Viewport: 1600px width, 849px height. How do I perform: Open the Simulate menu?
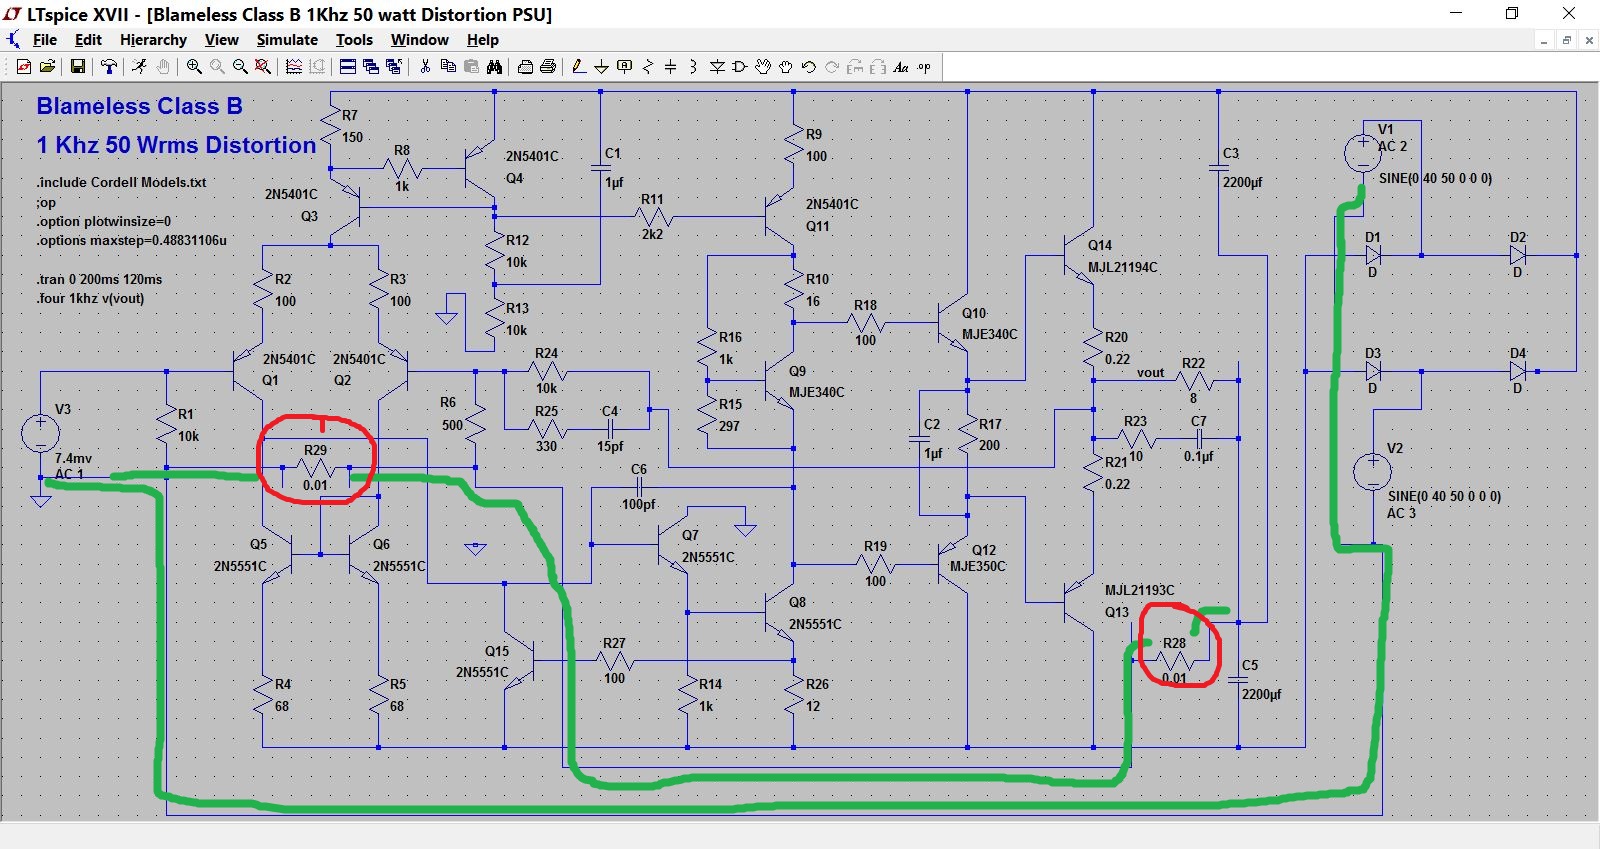click(x=287, y=40)
